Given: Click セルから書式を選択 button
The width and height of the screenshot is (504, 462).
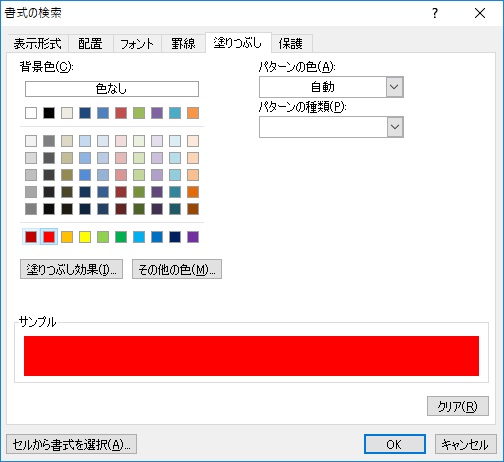Looking at the screenshot, I should pos(71,444).
